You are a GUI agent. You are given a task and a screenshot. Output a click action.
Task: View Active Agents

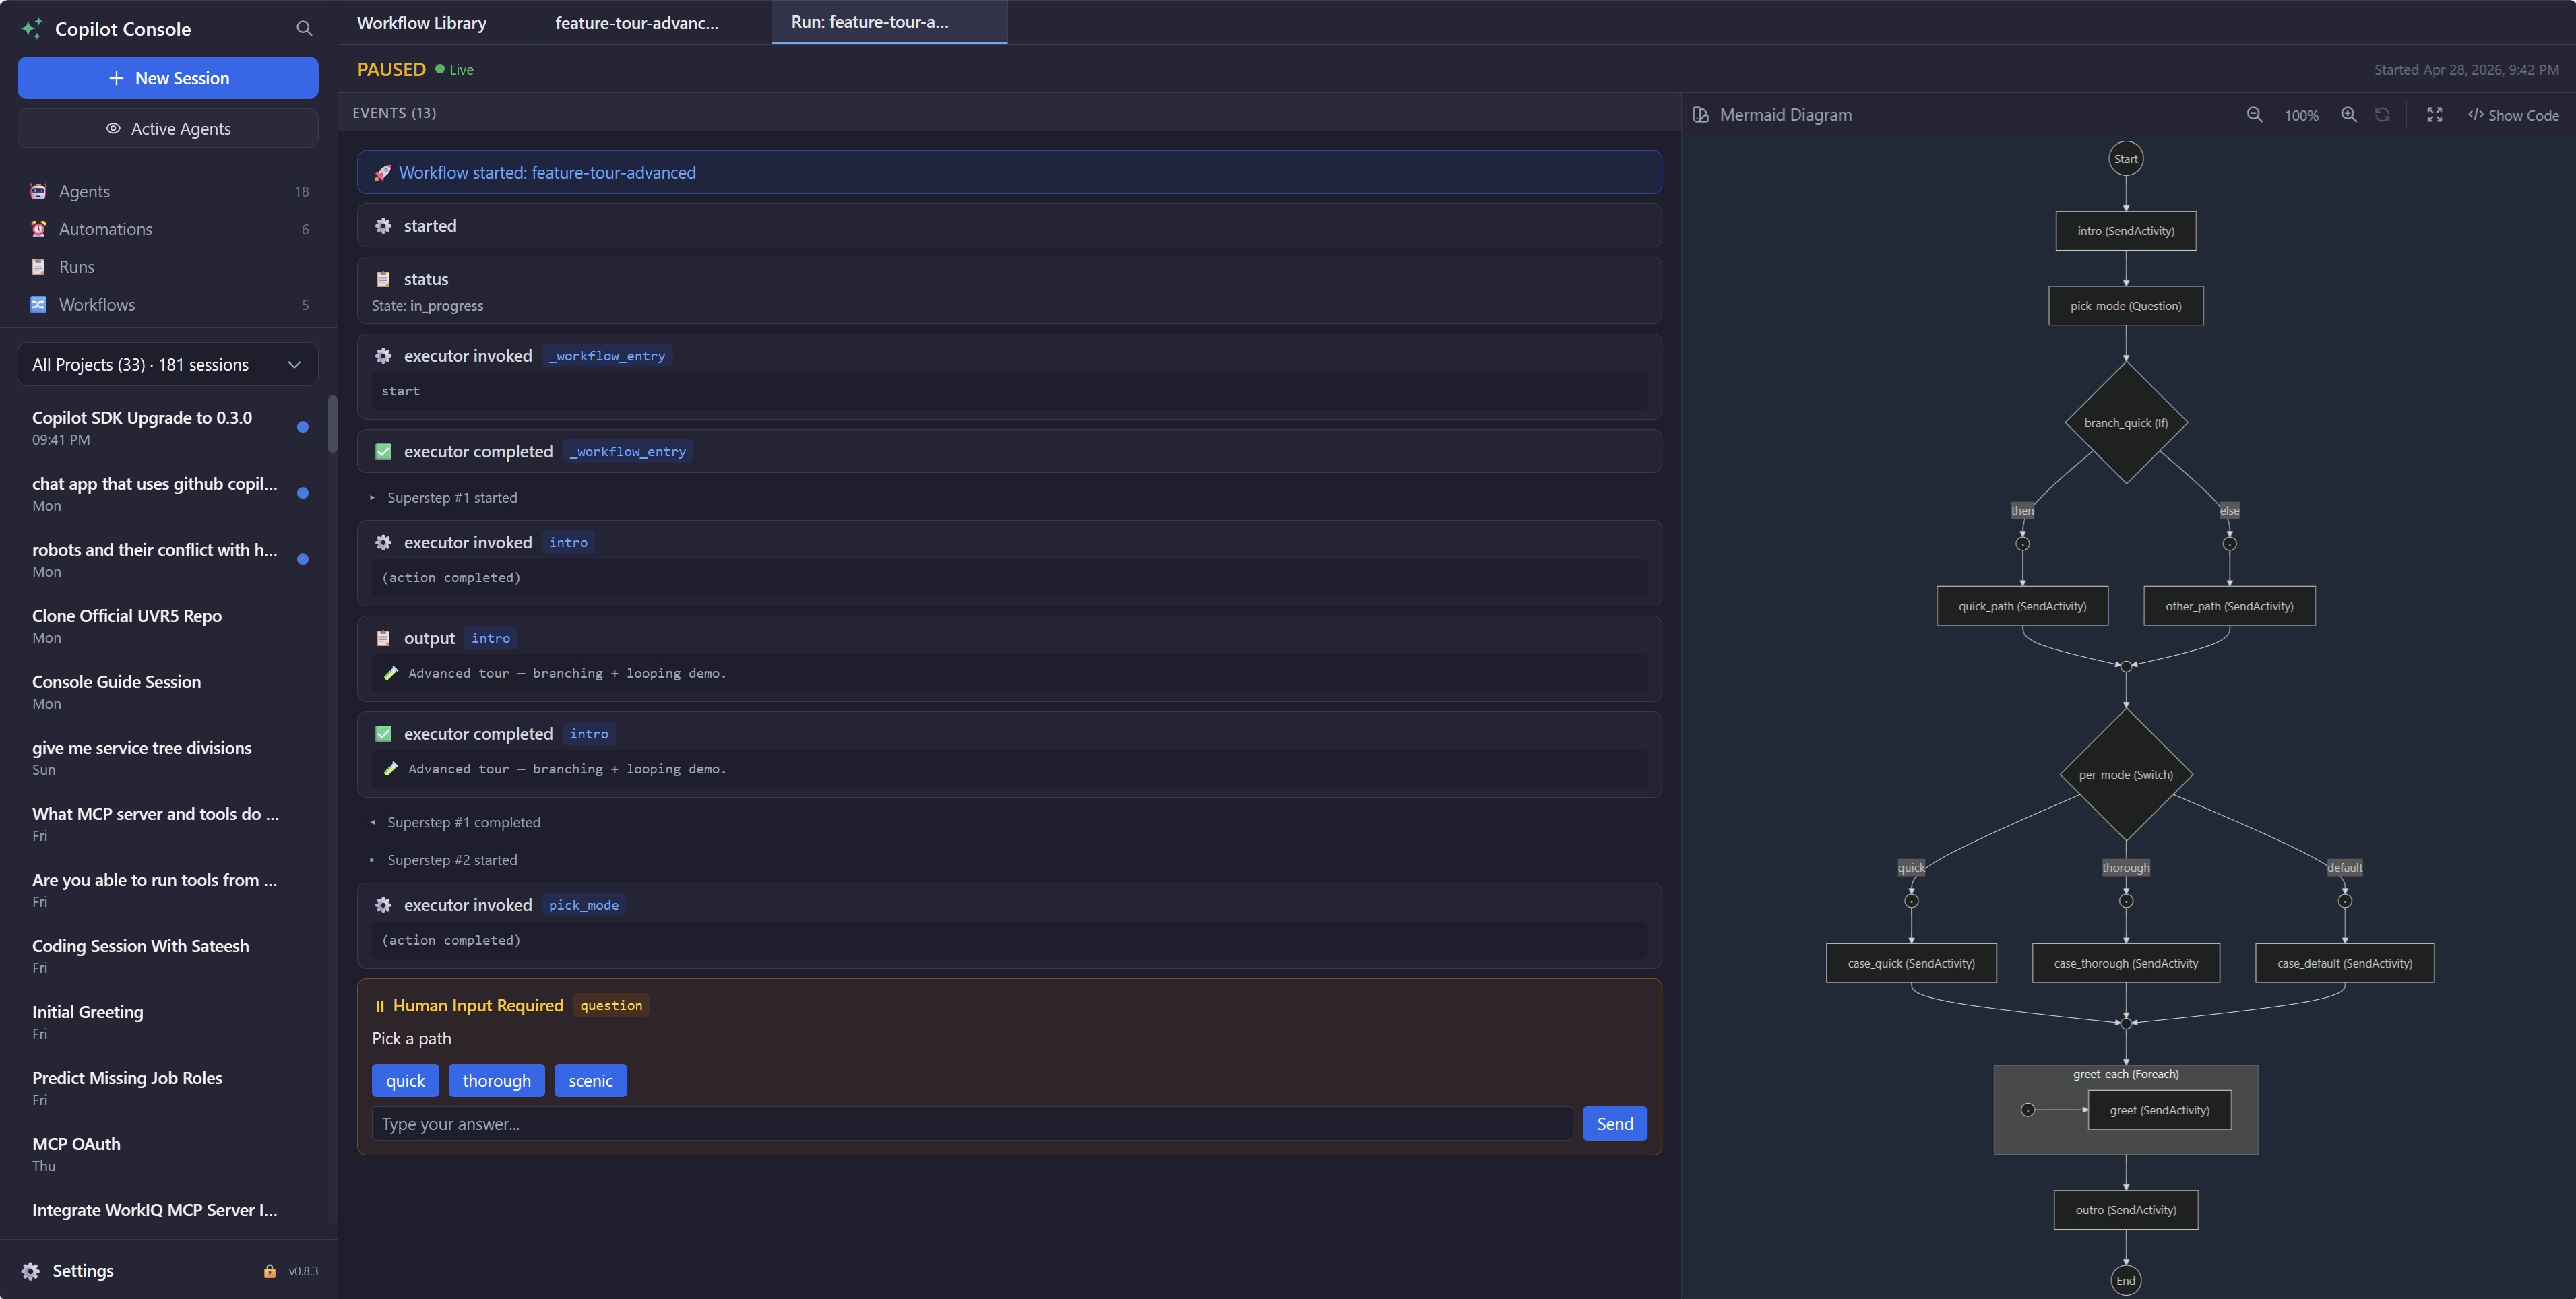point(168,128)
